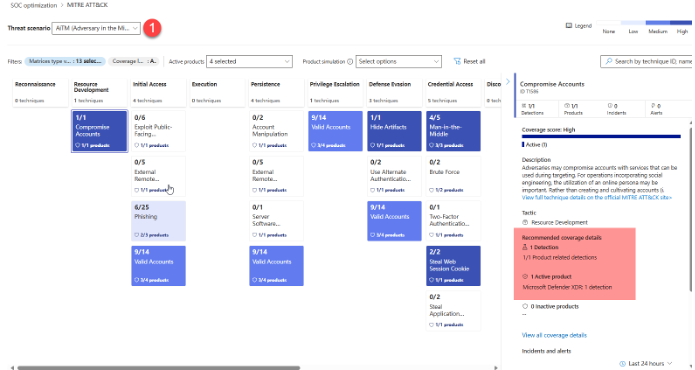Collapse the details panel with the chevron
The width and height of the screenshot is (695, 370).
508,82
